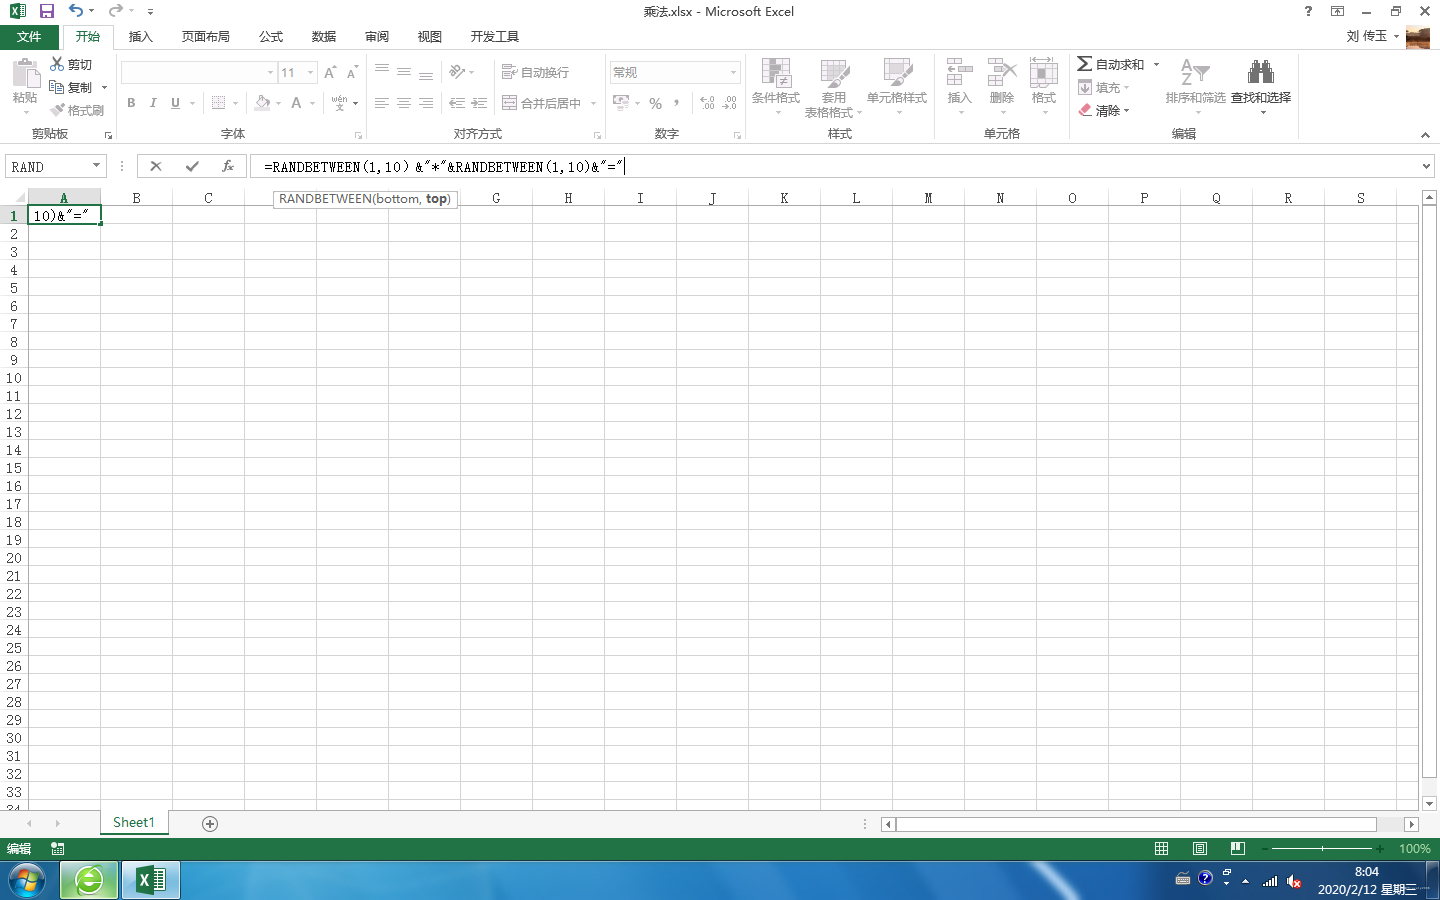Open the Insert Function fx dialog
Image resolution: width=1440 pixels, height=900 pixels.
(228, 166)
